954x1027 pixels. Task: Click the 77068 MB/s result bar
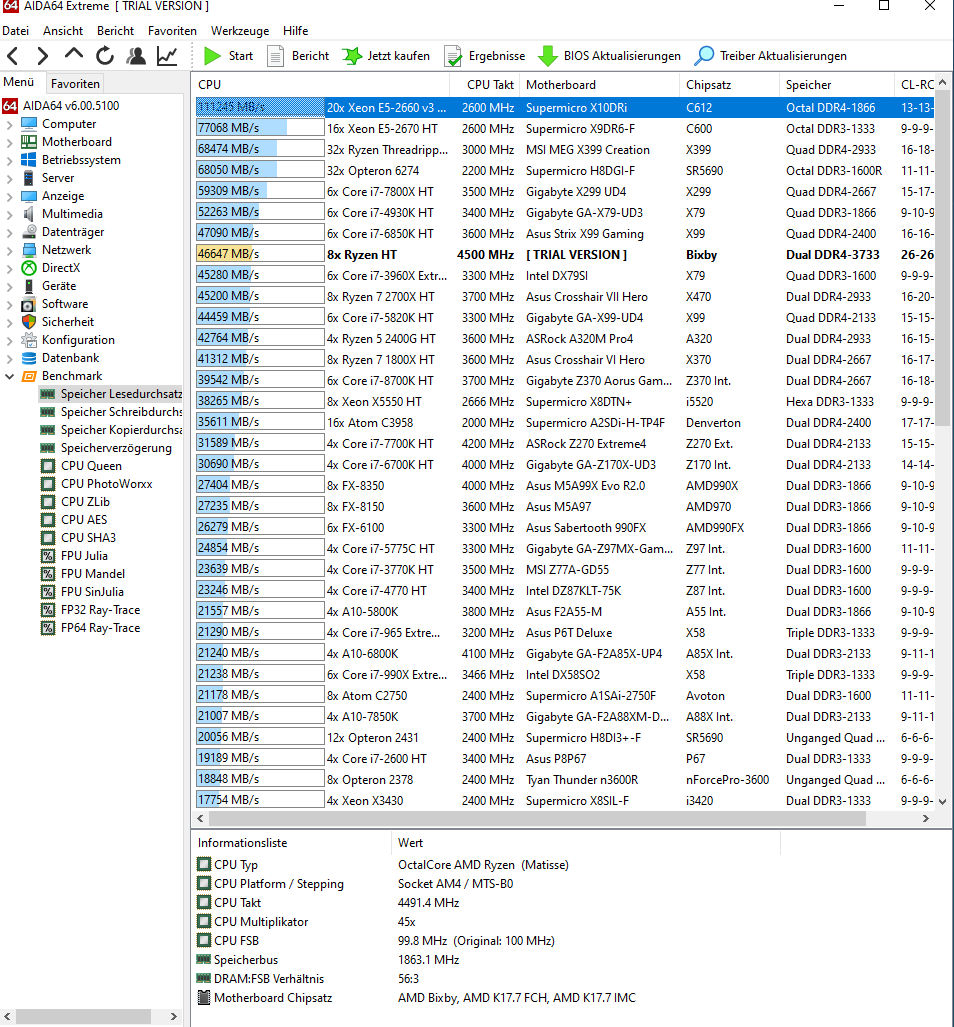tap(260, 128)
